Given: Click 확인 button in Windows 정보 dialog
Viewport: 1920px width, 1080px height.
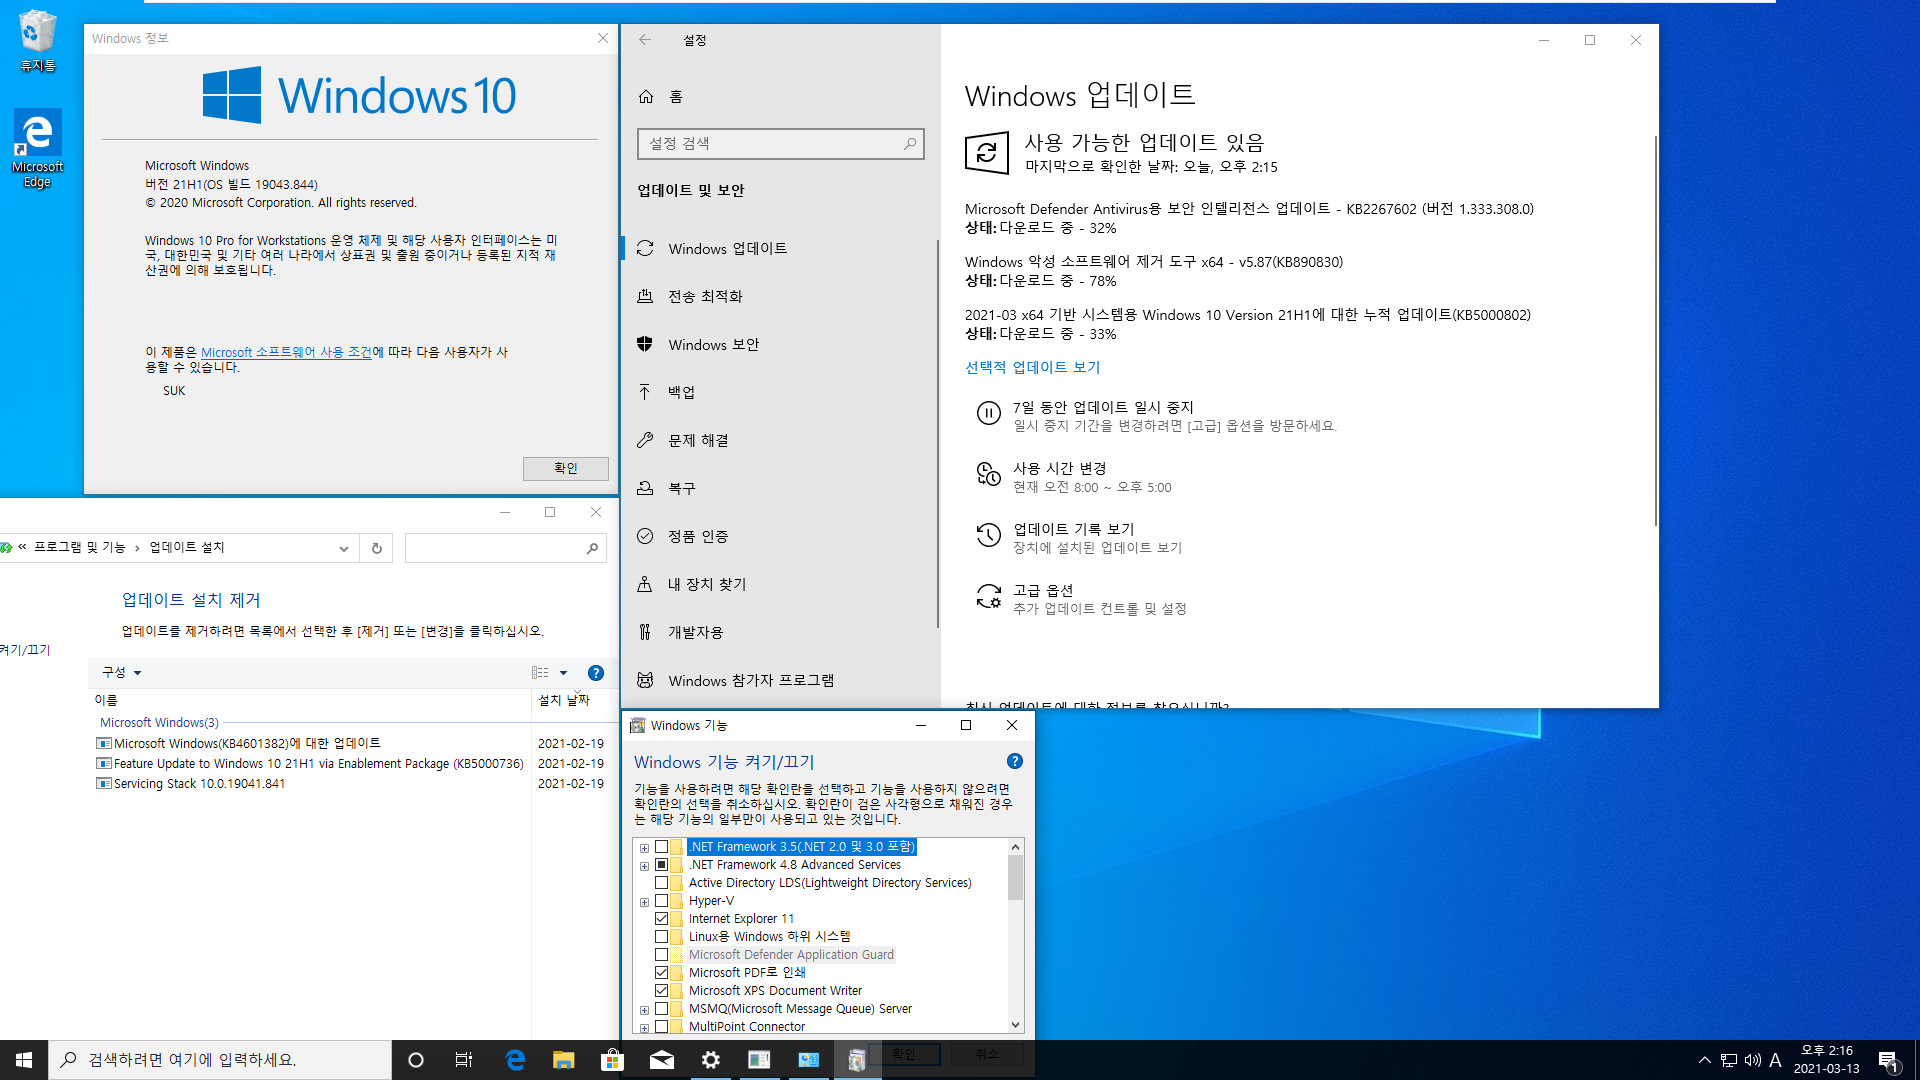Looking at the screenshot, I should (563, 468).
